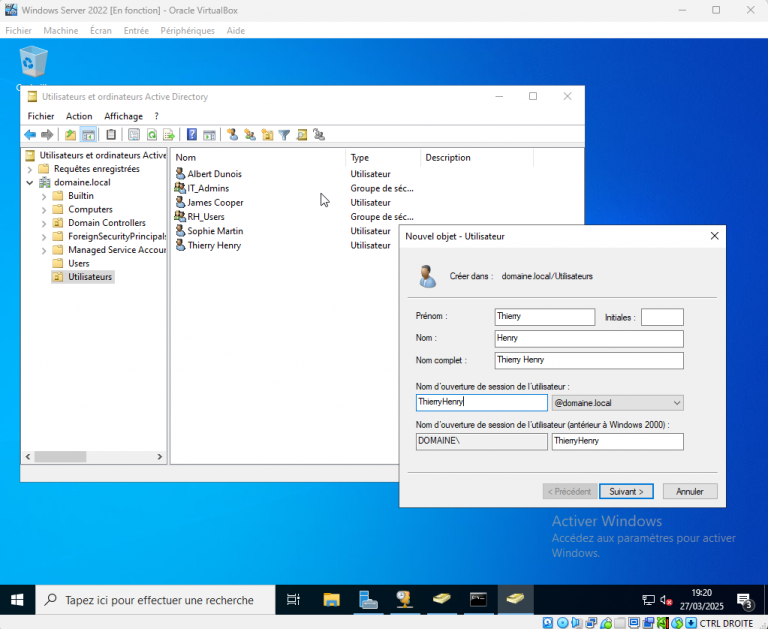Expand the Requêtes enregistrées node
Image resolution: width=768 pixels, height=629 pixels.
[30, 169]
